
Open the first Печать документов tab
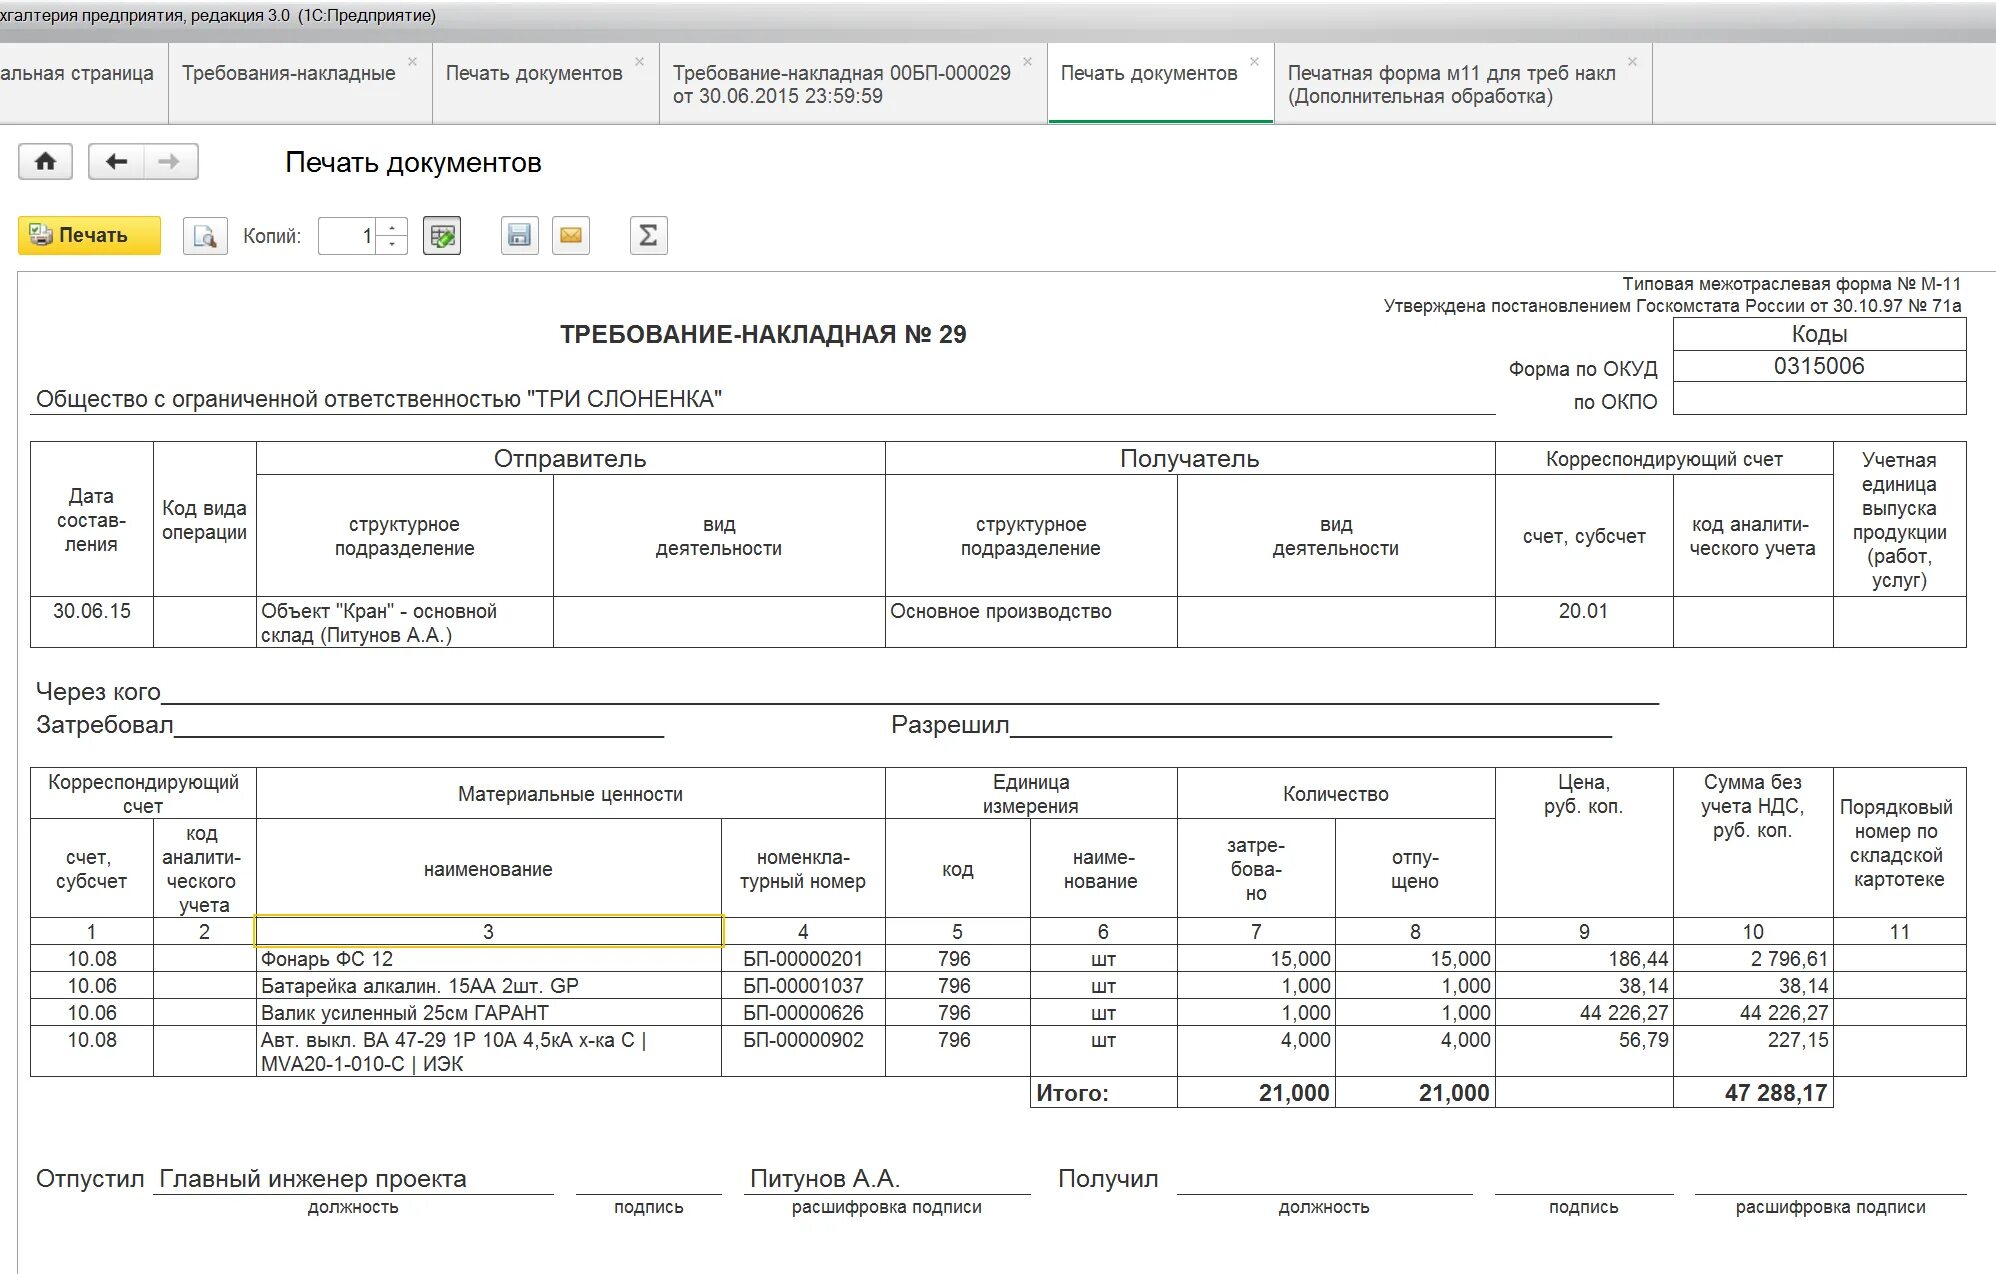coord(534,73)
